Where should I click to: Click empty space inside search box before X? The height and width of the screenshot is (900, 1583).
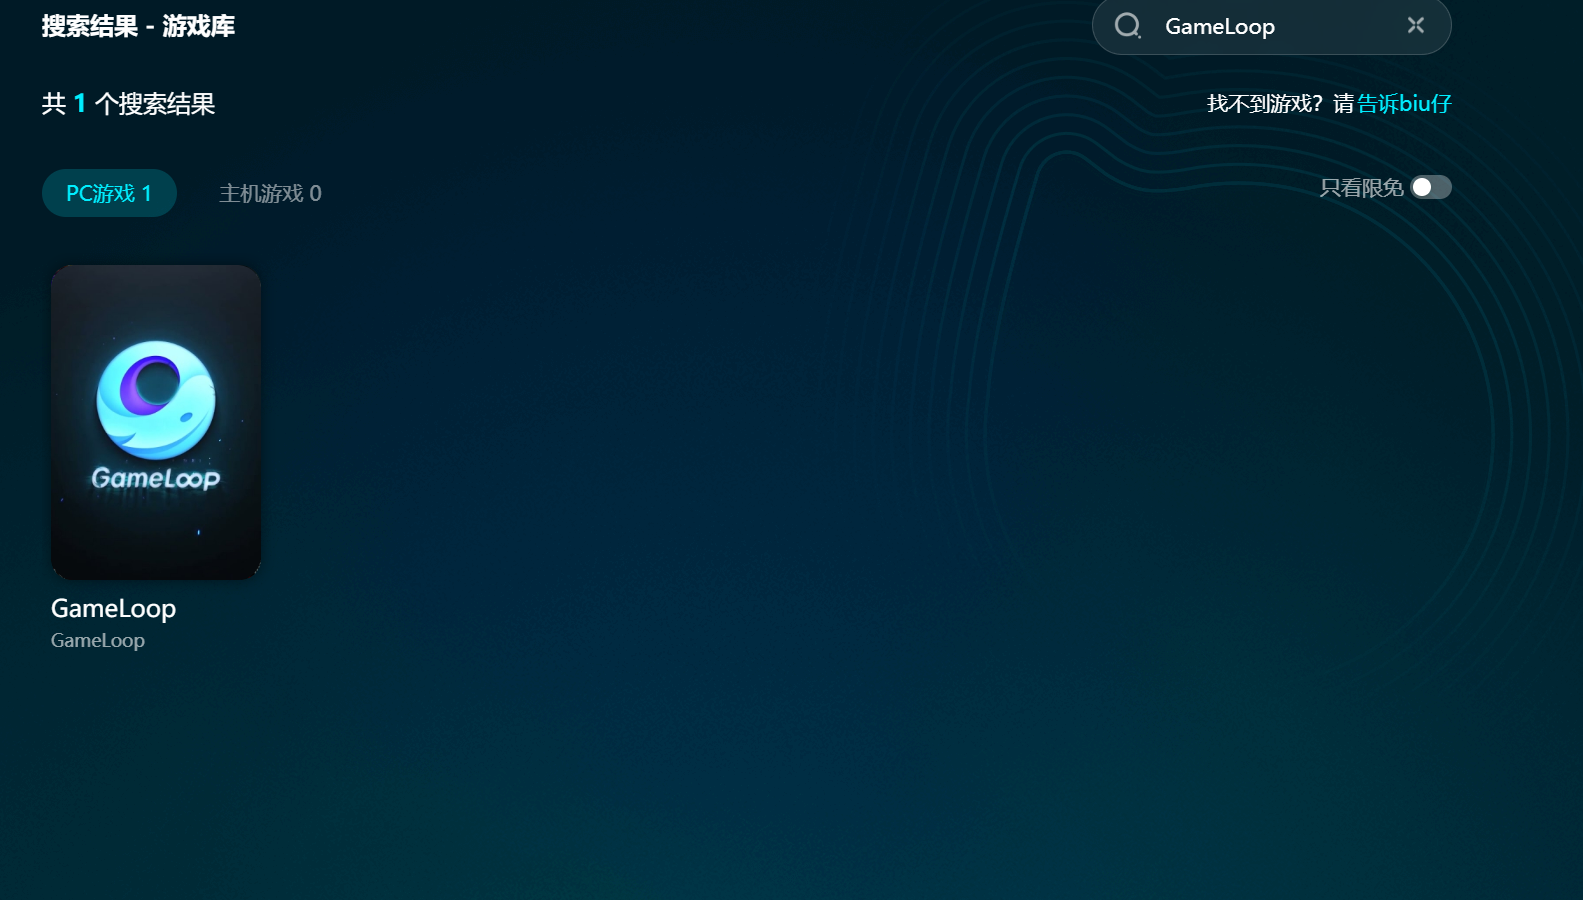point(1340,27)
